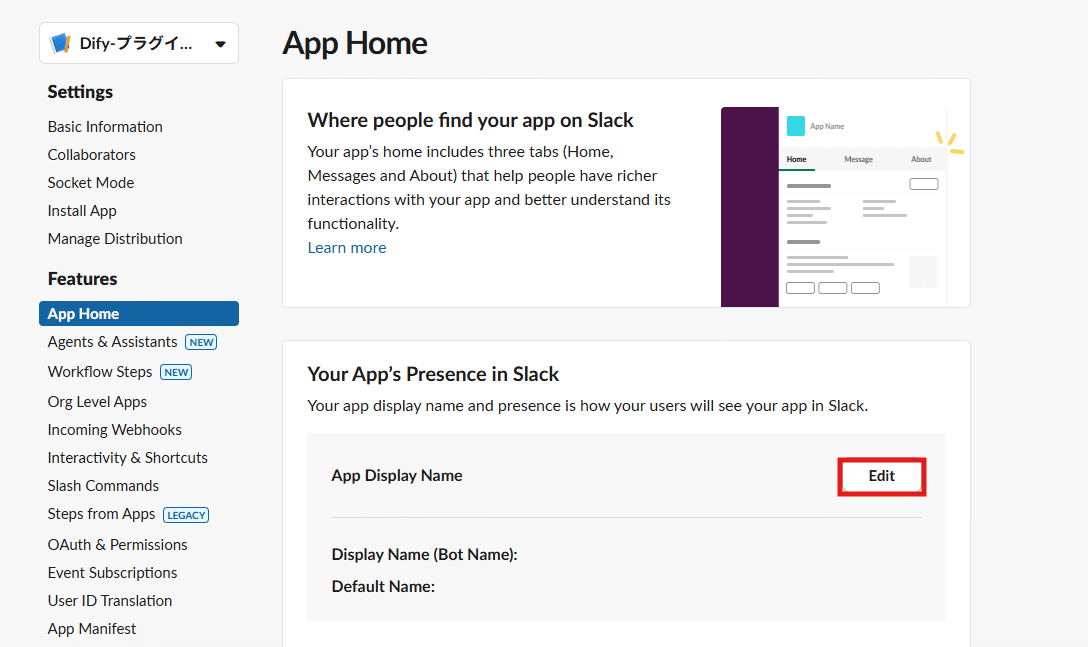Screen dimensions: 1088x647
Task: Open Org Level Apps
Action: click(97, 402)
